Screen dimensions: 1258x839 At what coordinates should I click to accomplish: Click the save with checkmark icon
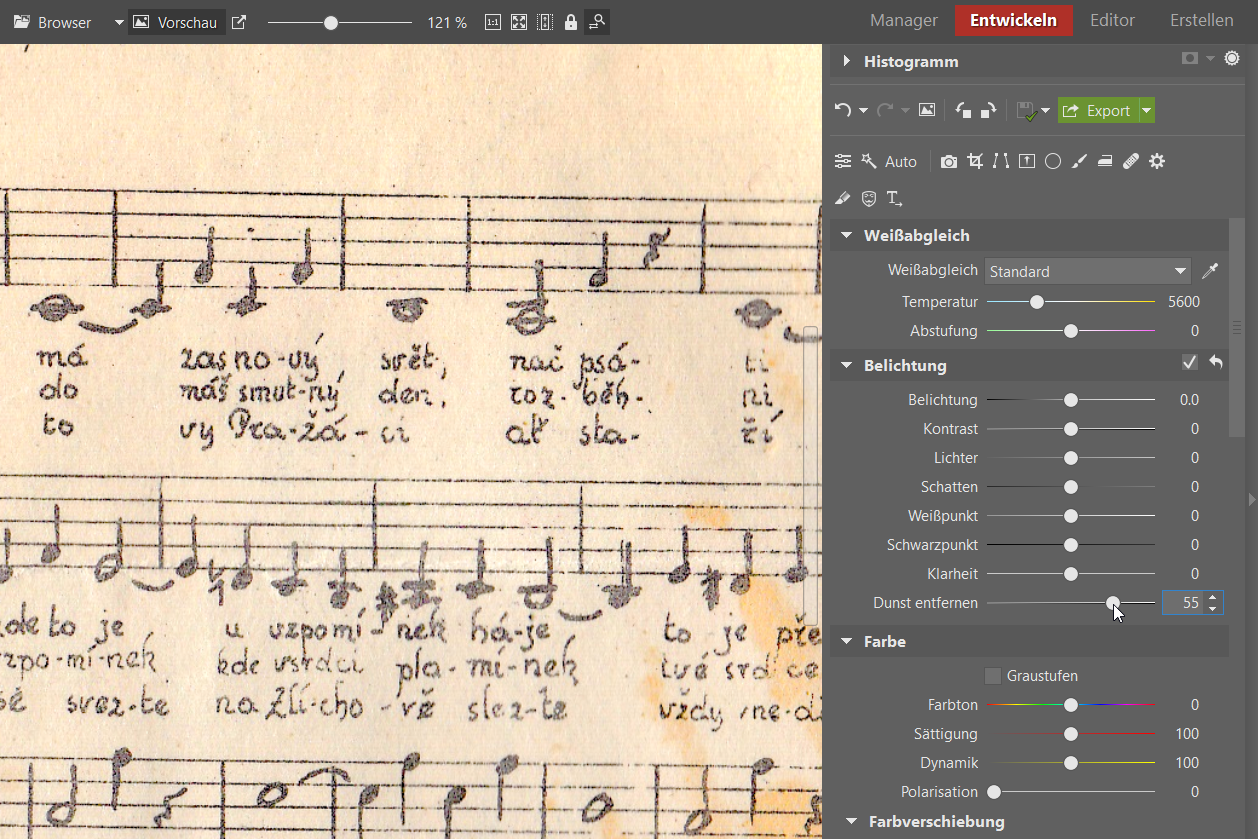coord(1025,110)
